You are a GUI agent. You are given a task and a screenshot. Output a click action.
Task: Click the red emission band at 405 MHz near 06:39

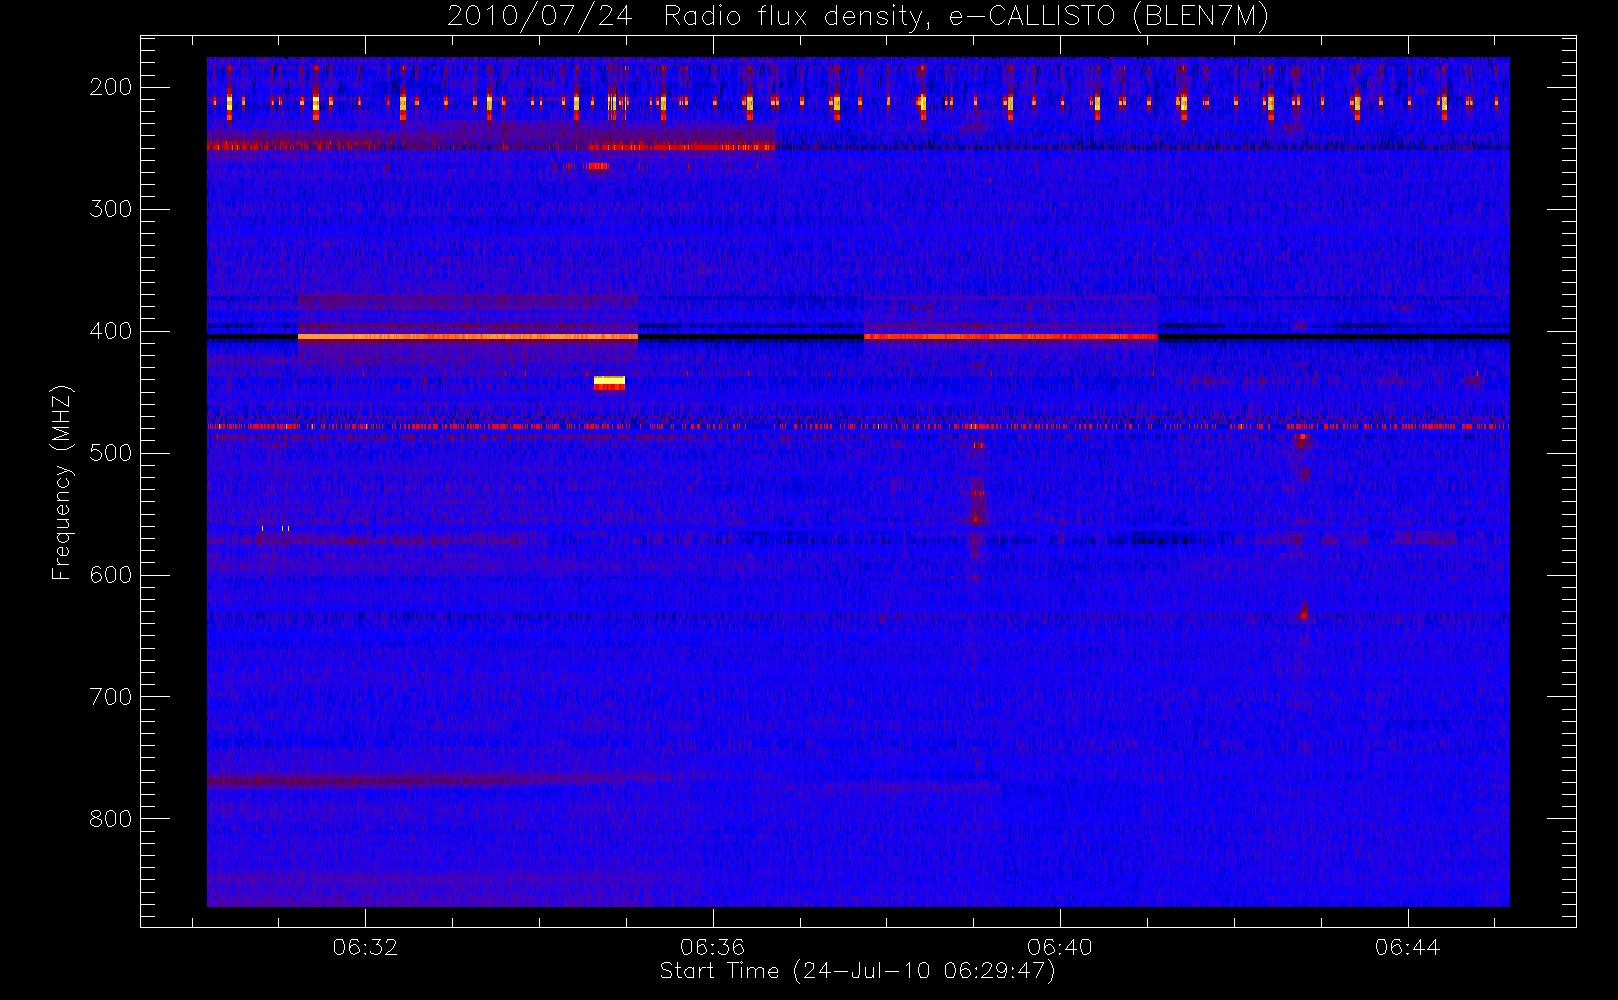pyautogui.click(x=1011, y=337)
